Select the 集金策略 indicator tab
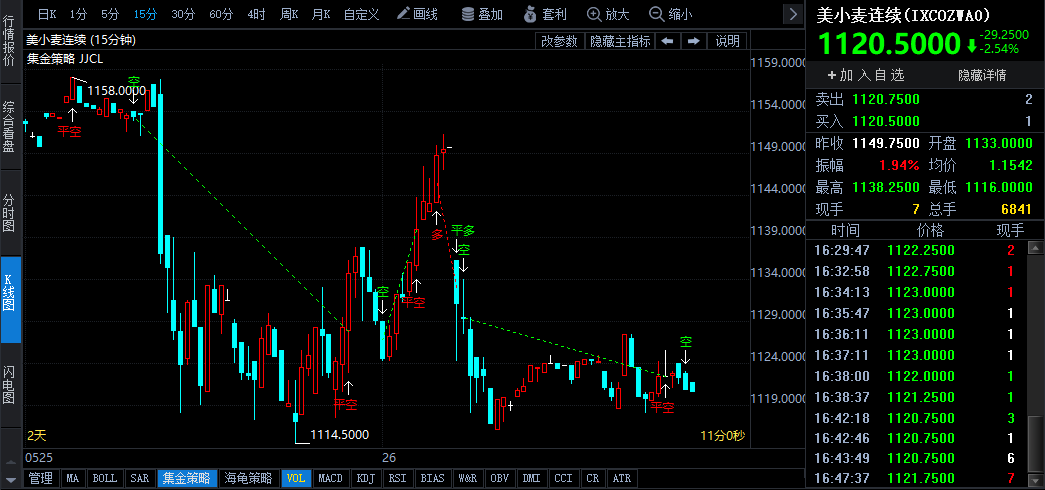The height and width of the screenshot is (490, 1045). point(187,478)
